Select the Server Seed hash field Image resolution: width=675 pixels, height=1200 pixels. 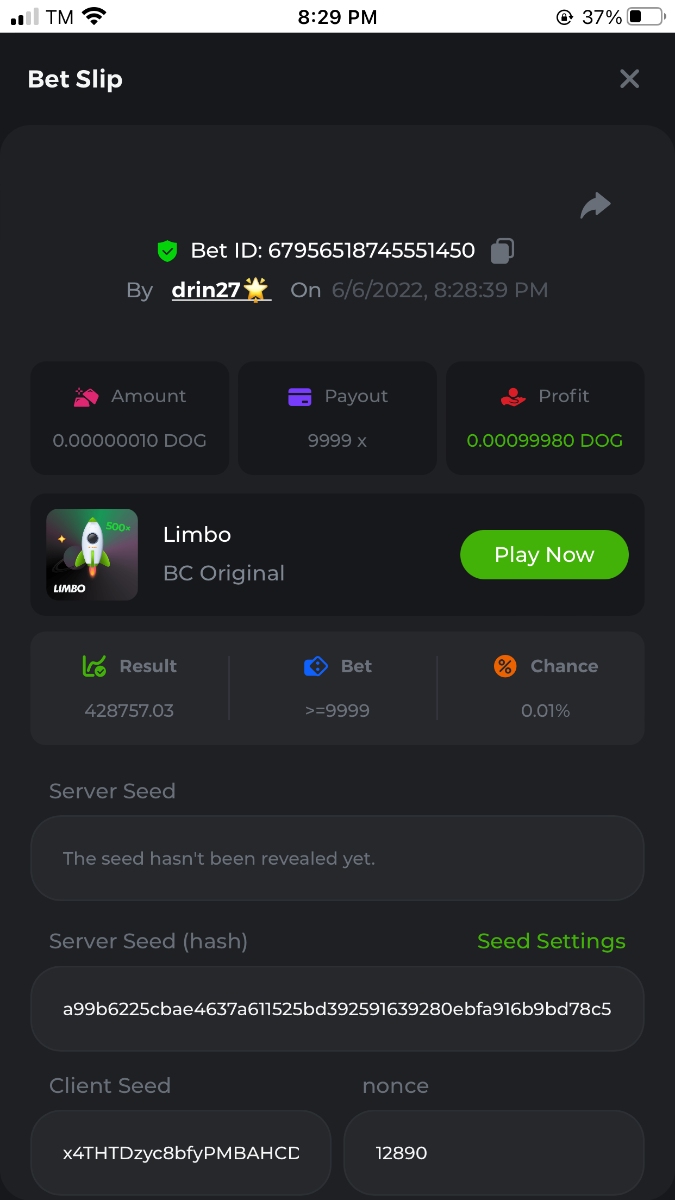pyautogui.click(x=337, y=1009)
